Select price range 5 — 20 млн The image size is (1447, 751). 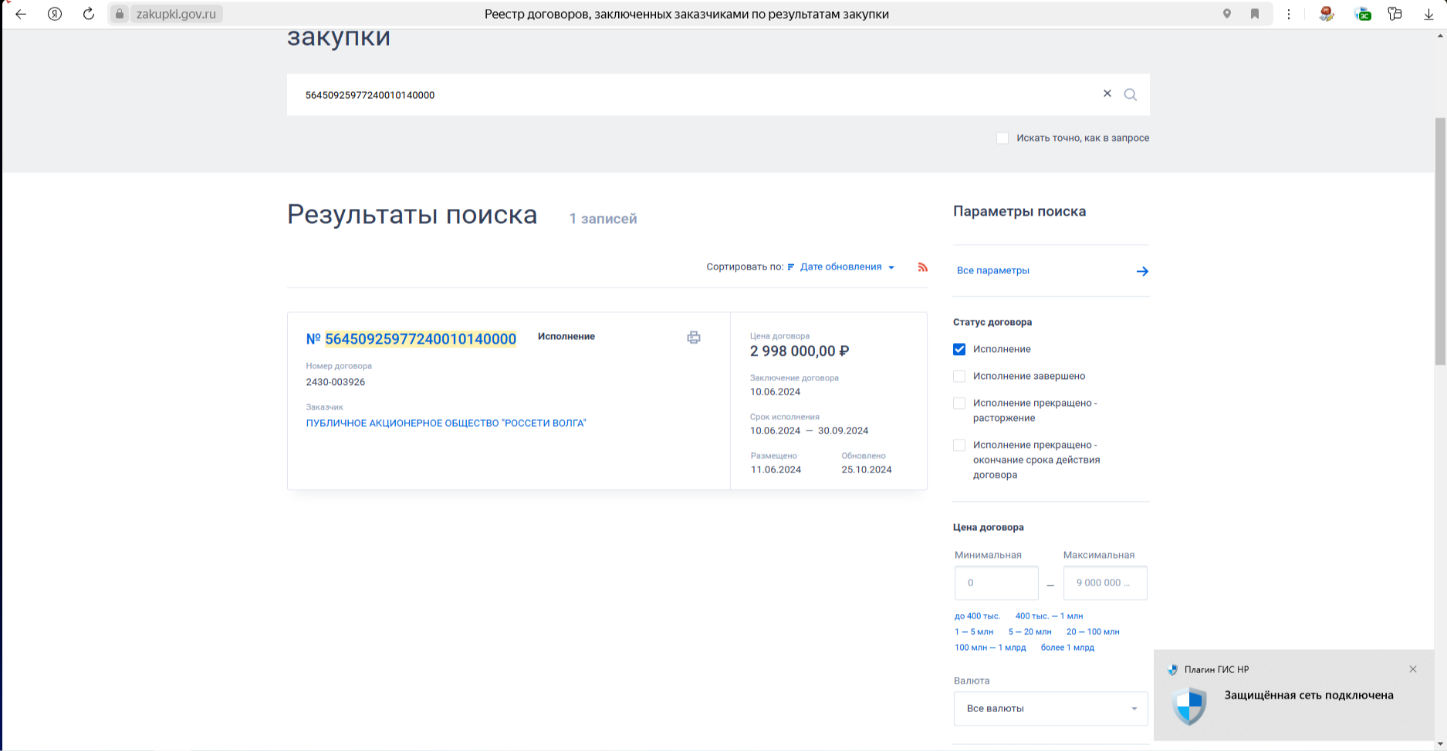tap(1030, 632)
